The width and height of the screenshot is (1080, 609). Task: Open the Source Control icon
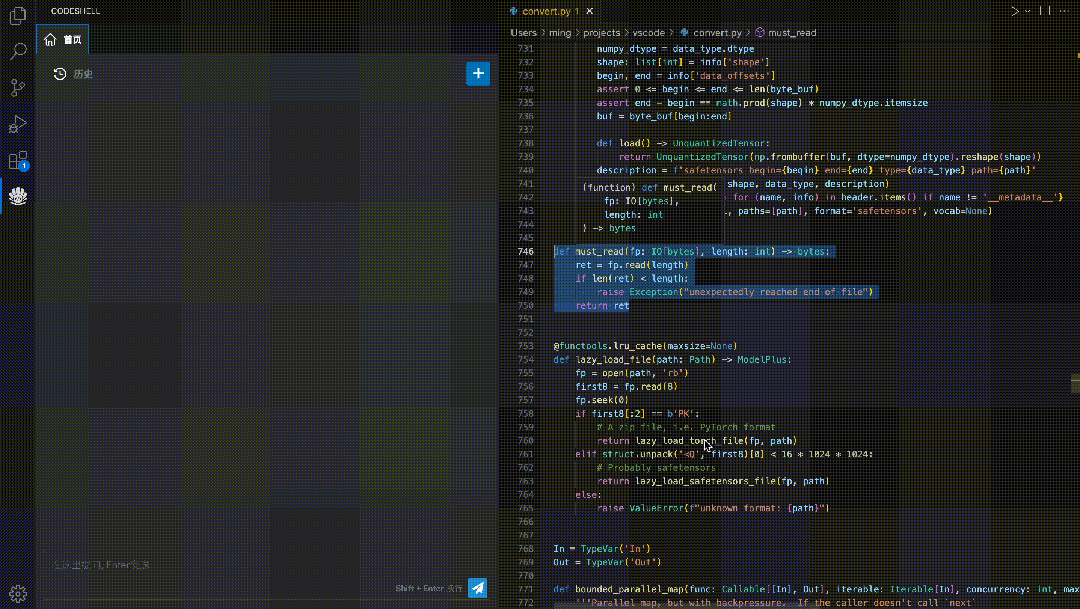18,87
